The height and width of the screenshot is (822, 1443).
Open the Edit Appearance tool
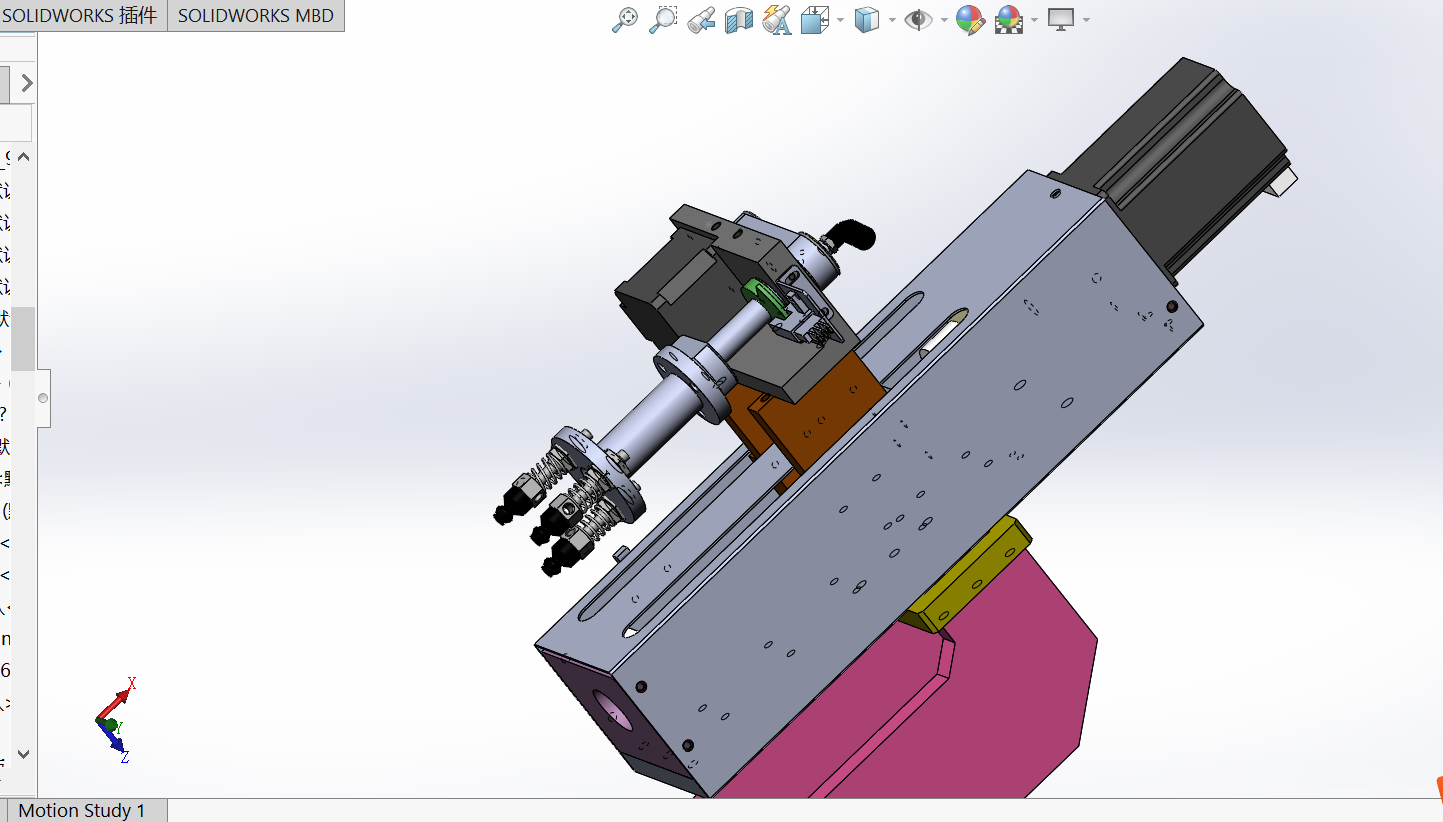[x=970, y=20]
